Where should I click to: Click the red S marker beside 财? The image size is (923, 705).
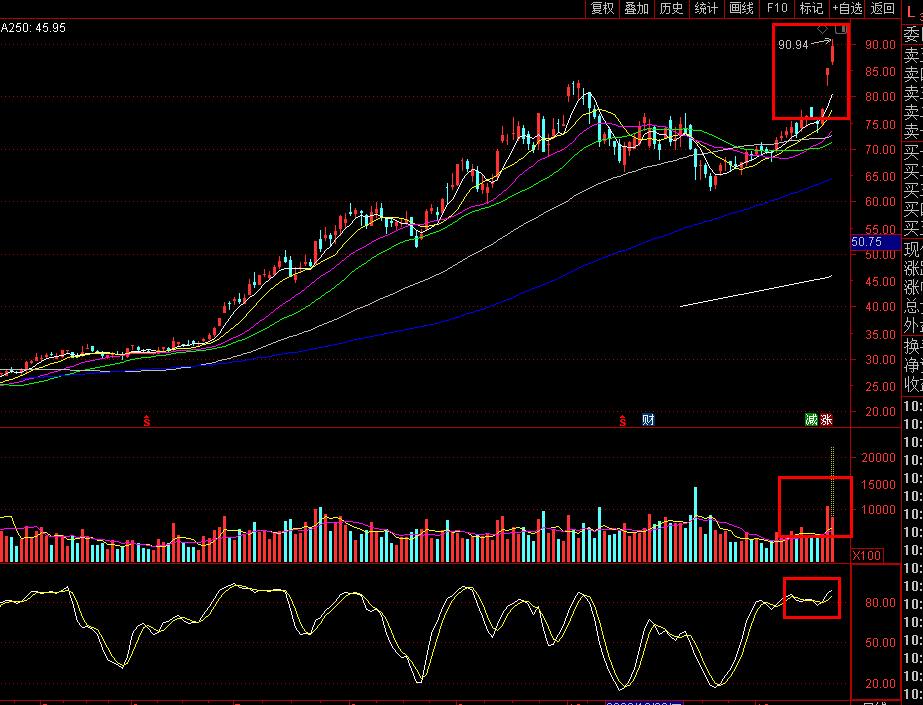[624, 420]
